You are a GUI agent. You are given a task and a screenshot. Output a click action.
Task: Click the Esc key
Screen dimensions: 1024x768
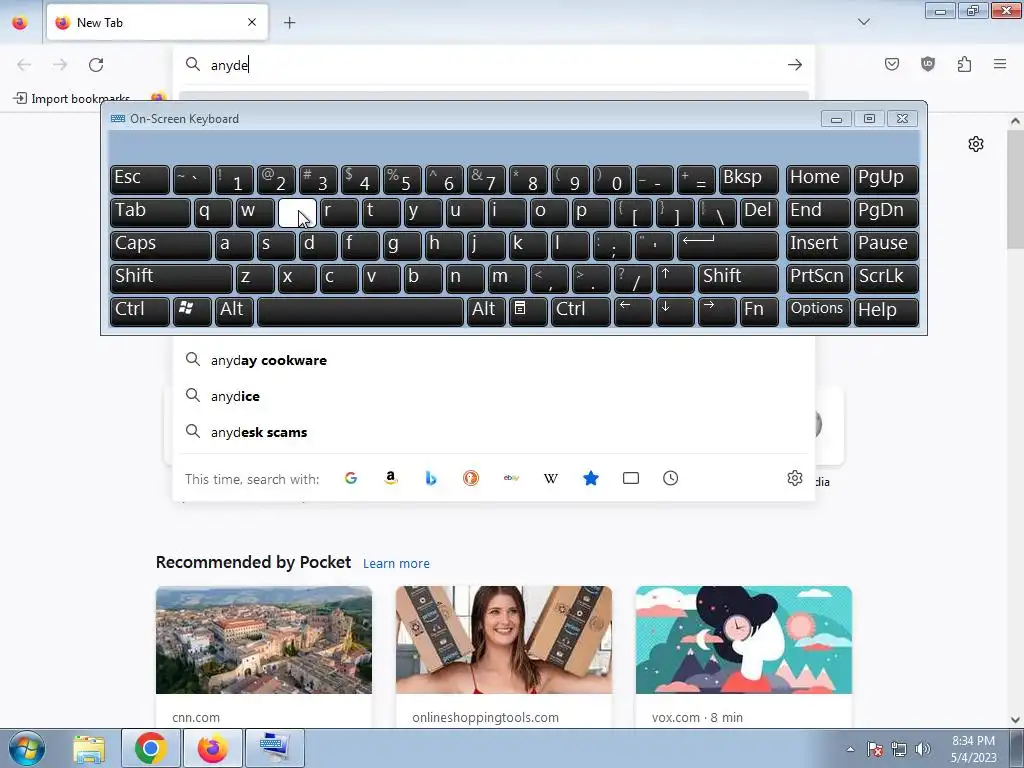[140, 179]
